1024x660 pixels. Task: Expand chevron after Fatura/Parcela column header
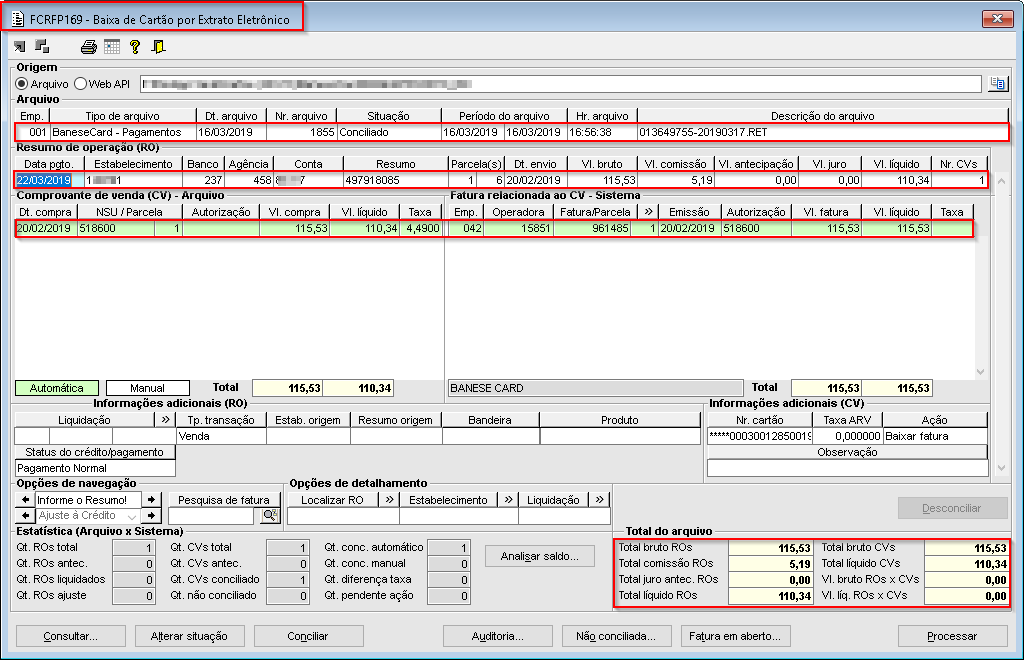tap(648, 212)
